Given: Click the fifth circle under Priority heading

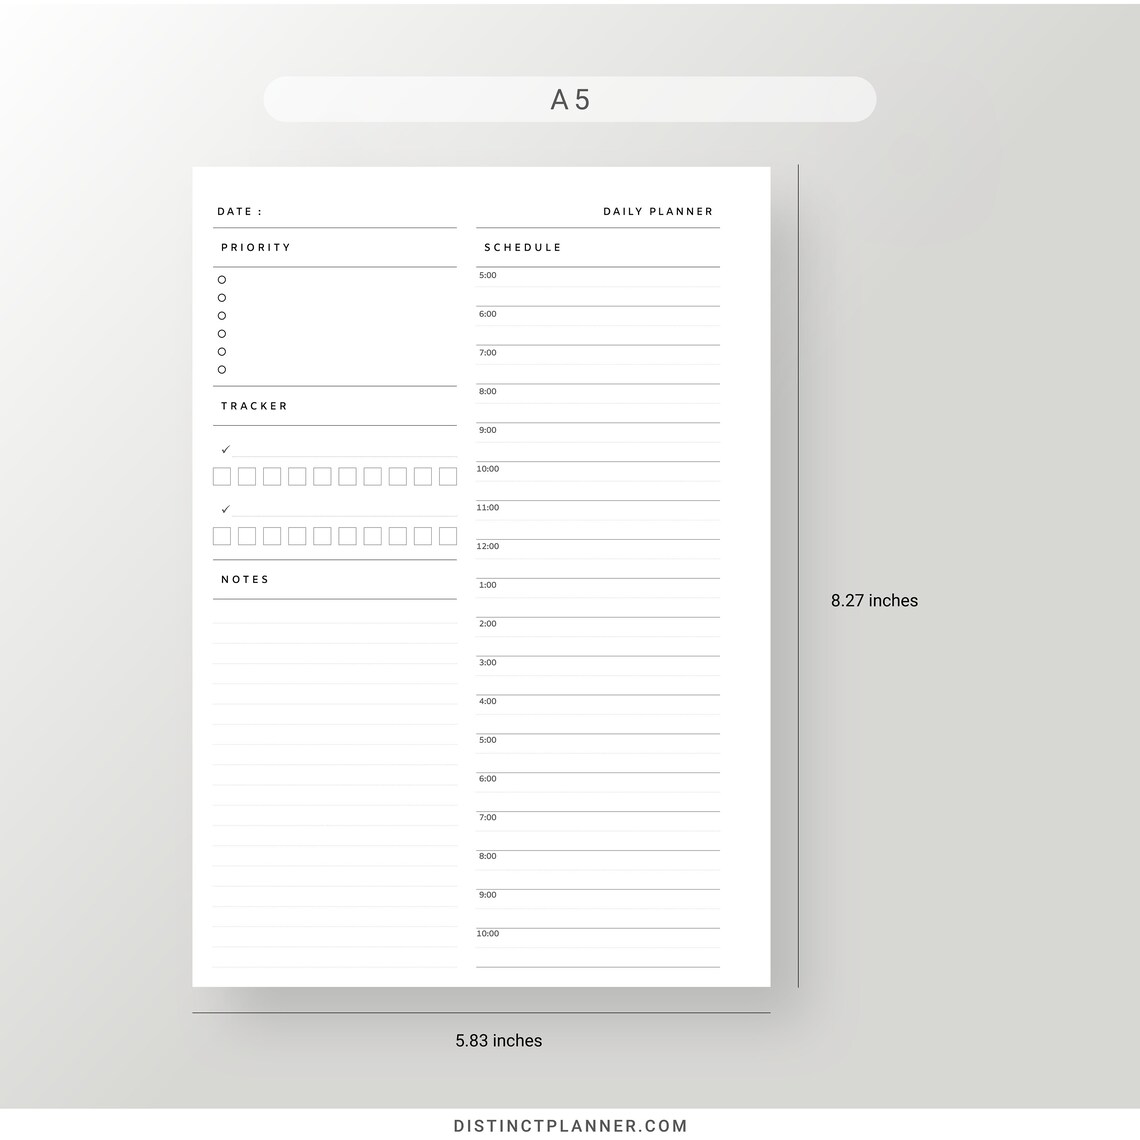Looking at the screenshot, I should click(x=221, y=351).
